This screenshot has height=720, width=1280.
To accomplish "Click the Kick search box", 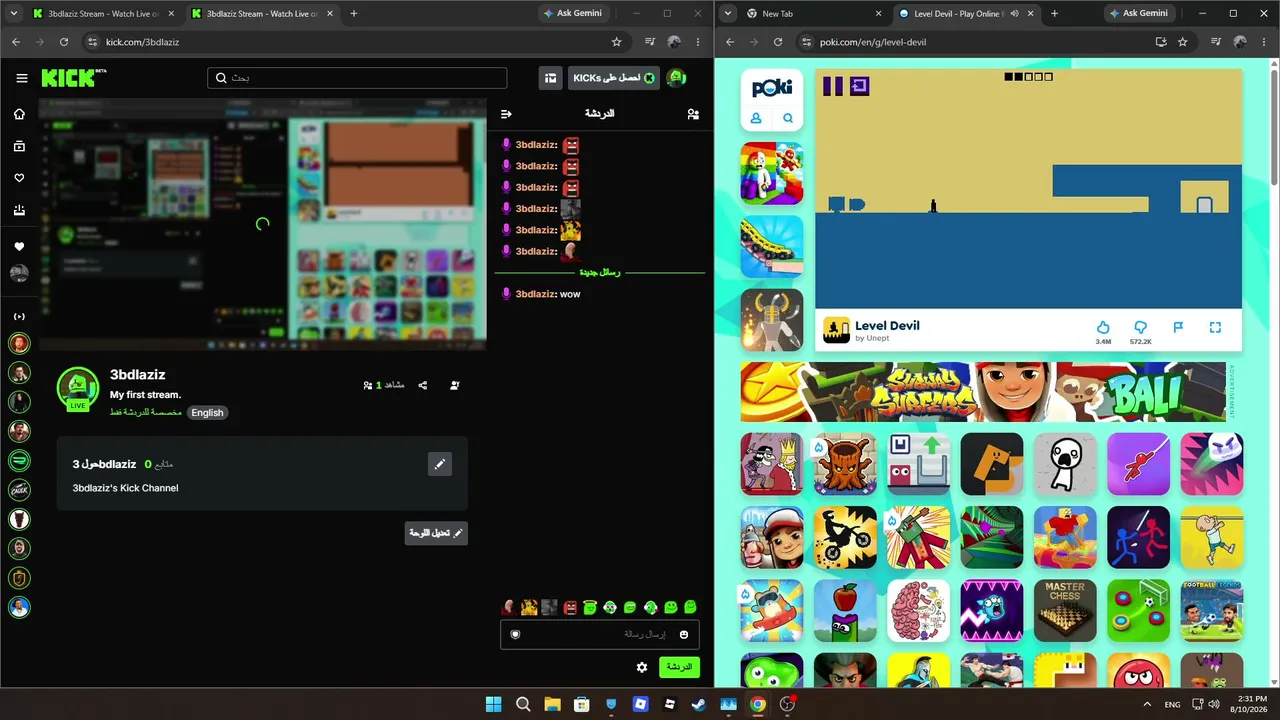I will coord(357,78).
